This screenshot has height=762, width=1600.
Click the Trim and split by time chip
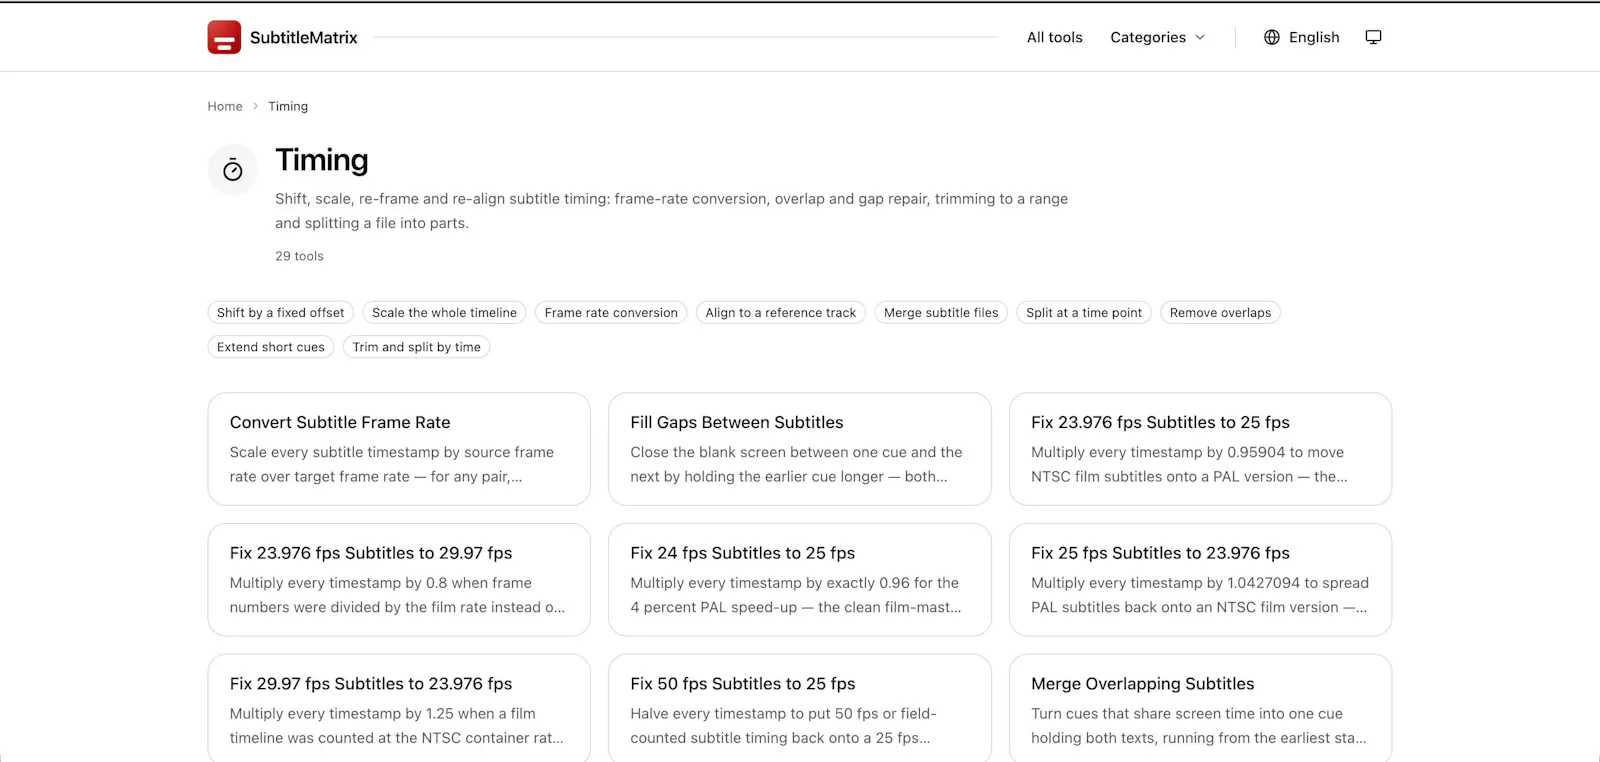coord(416,347)
